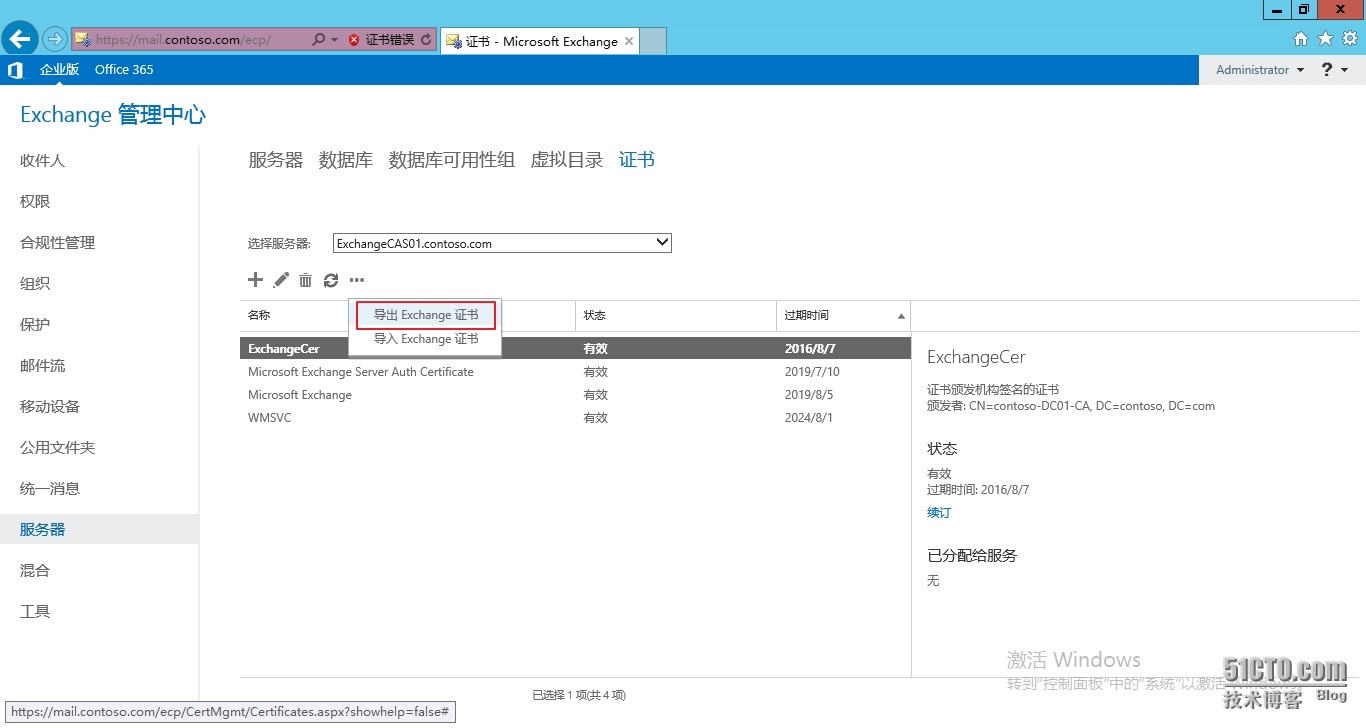This screenshot has height=728, width=1366.
Task: Select 导出 Exchange 证书 menu item
Action: coord(424,314)
